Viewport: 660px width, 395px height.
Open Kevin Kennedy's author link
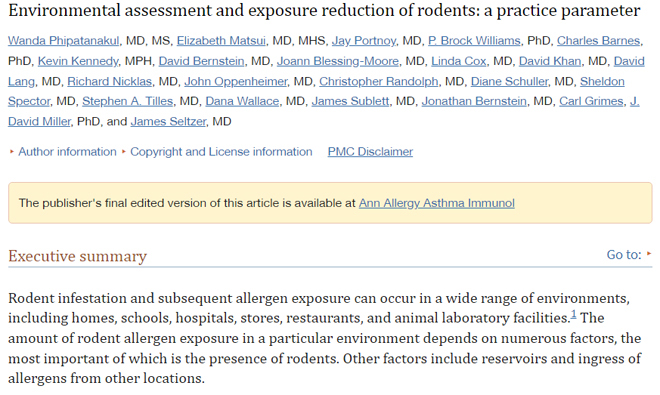78,61
